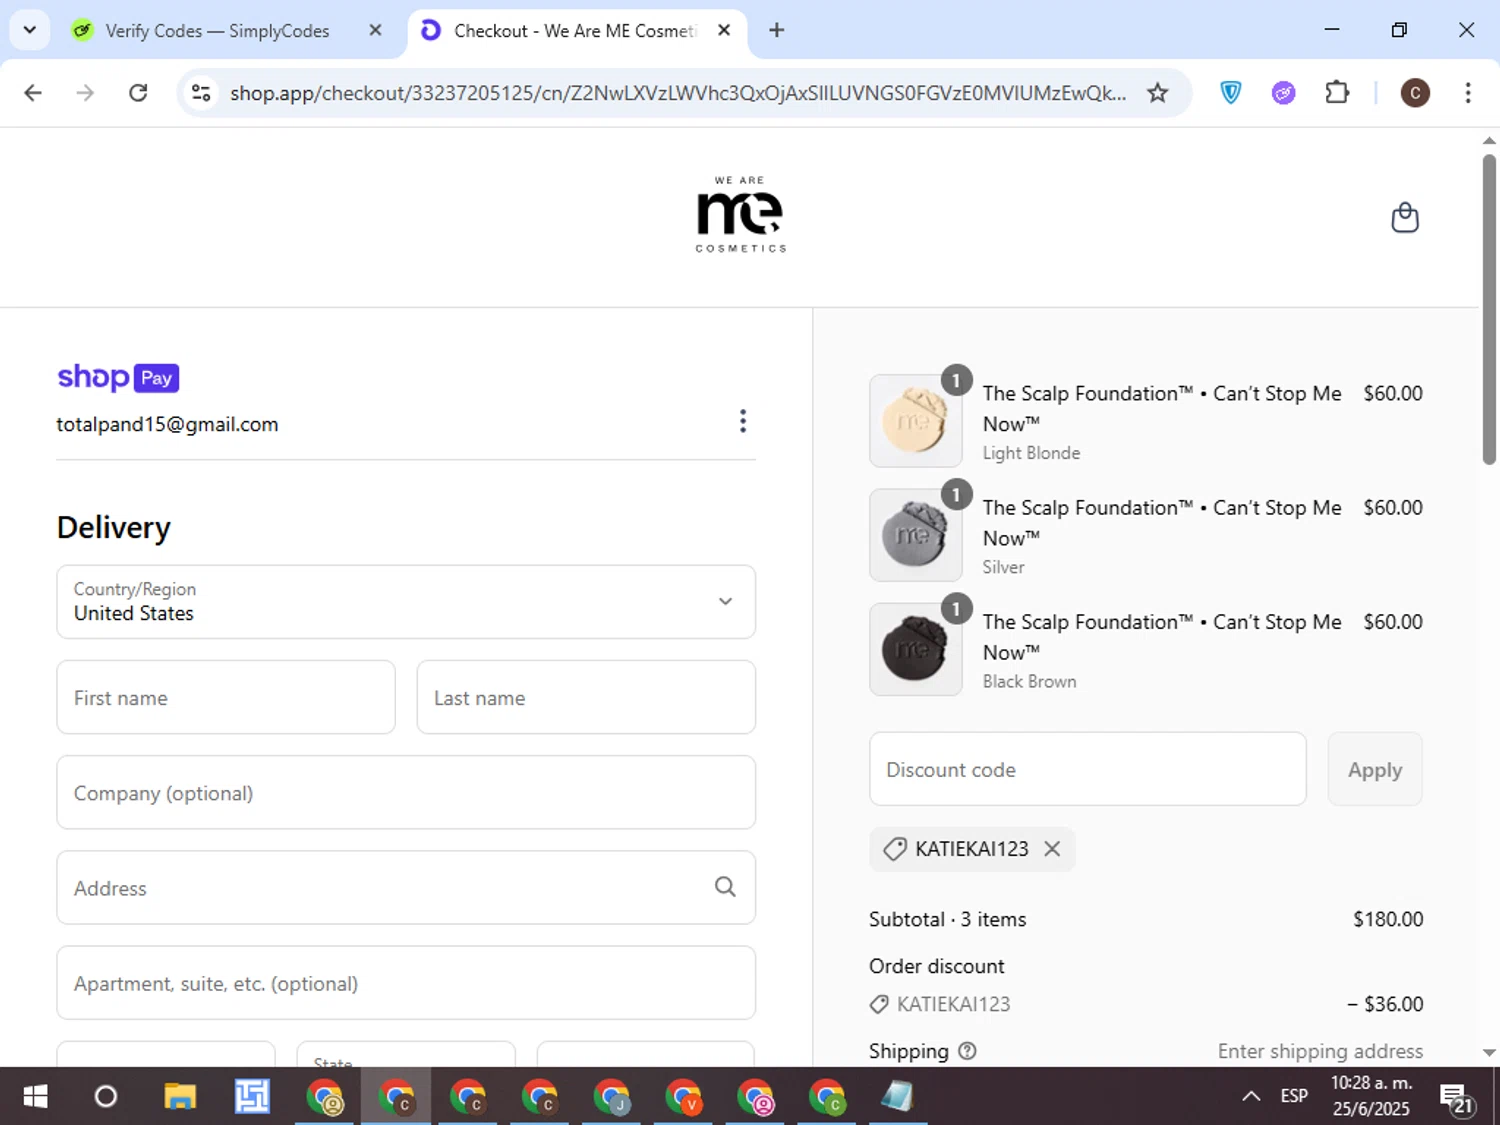View site information icon in address bar
1500x1125 pixels.
(201, 93)
